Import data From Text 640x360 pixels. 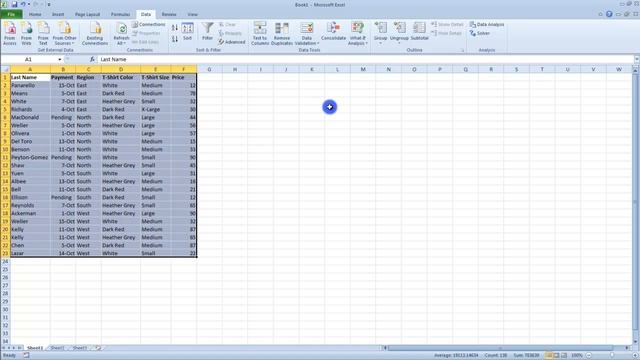[x=43, y=33]
